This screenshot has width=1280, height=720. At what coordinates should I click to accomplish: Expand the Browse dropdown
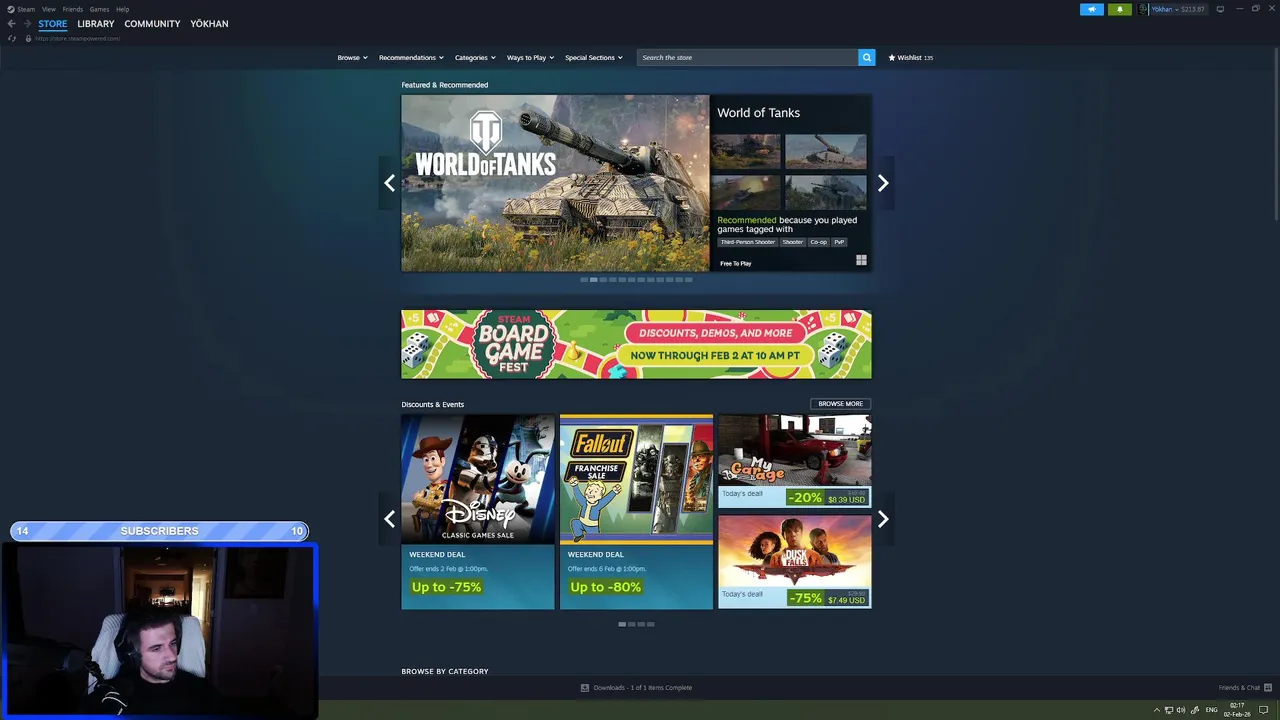[352, 57]
